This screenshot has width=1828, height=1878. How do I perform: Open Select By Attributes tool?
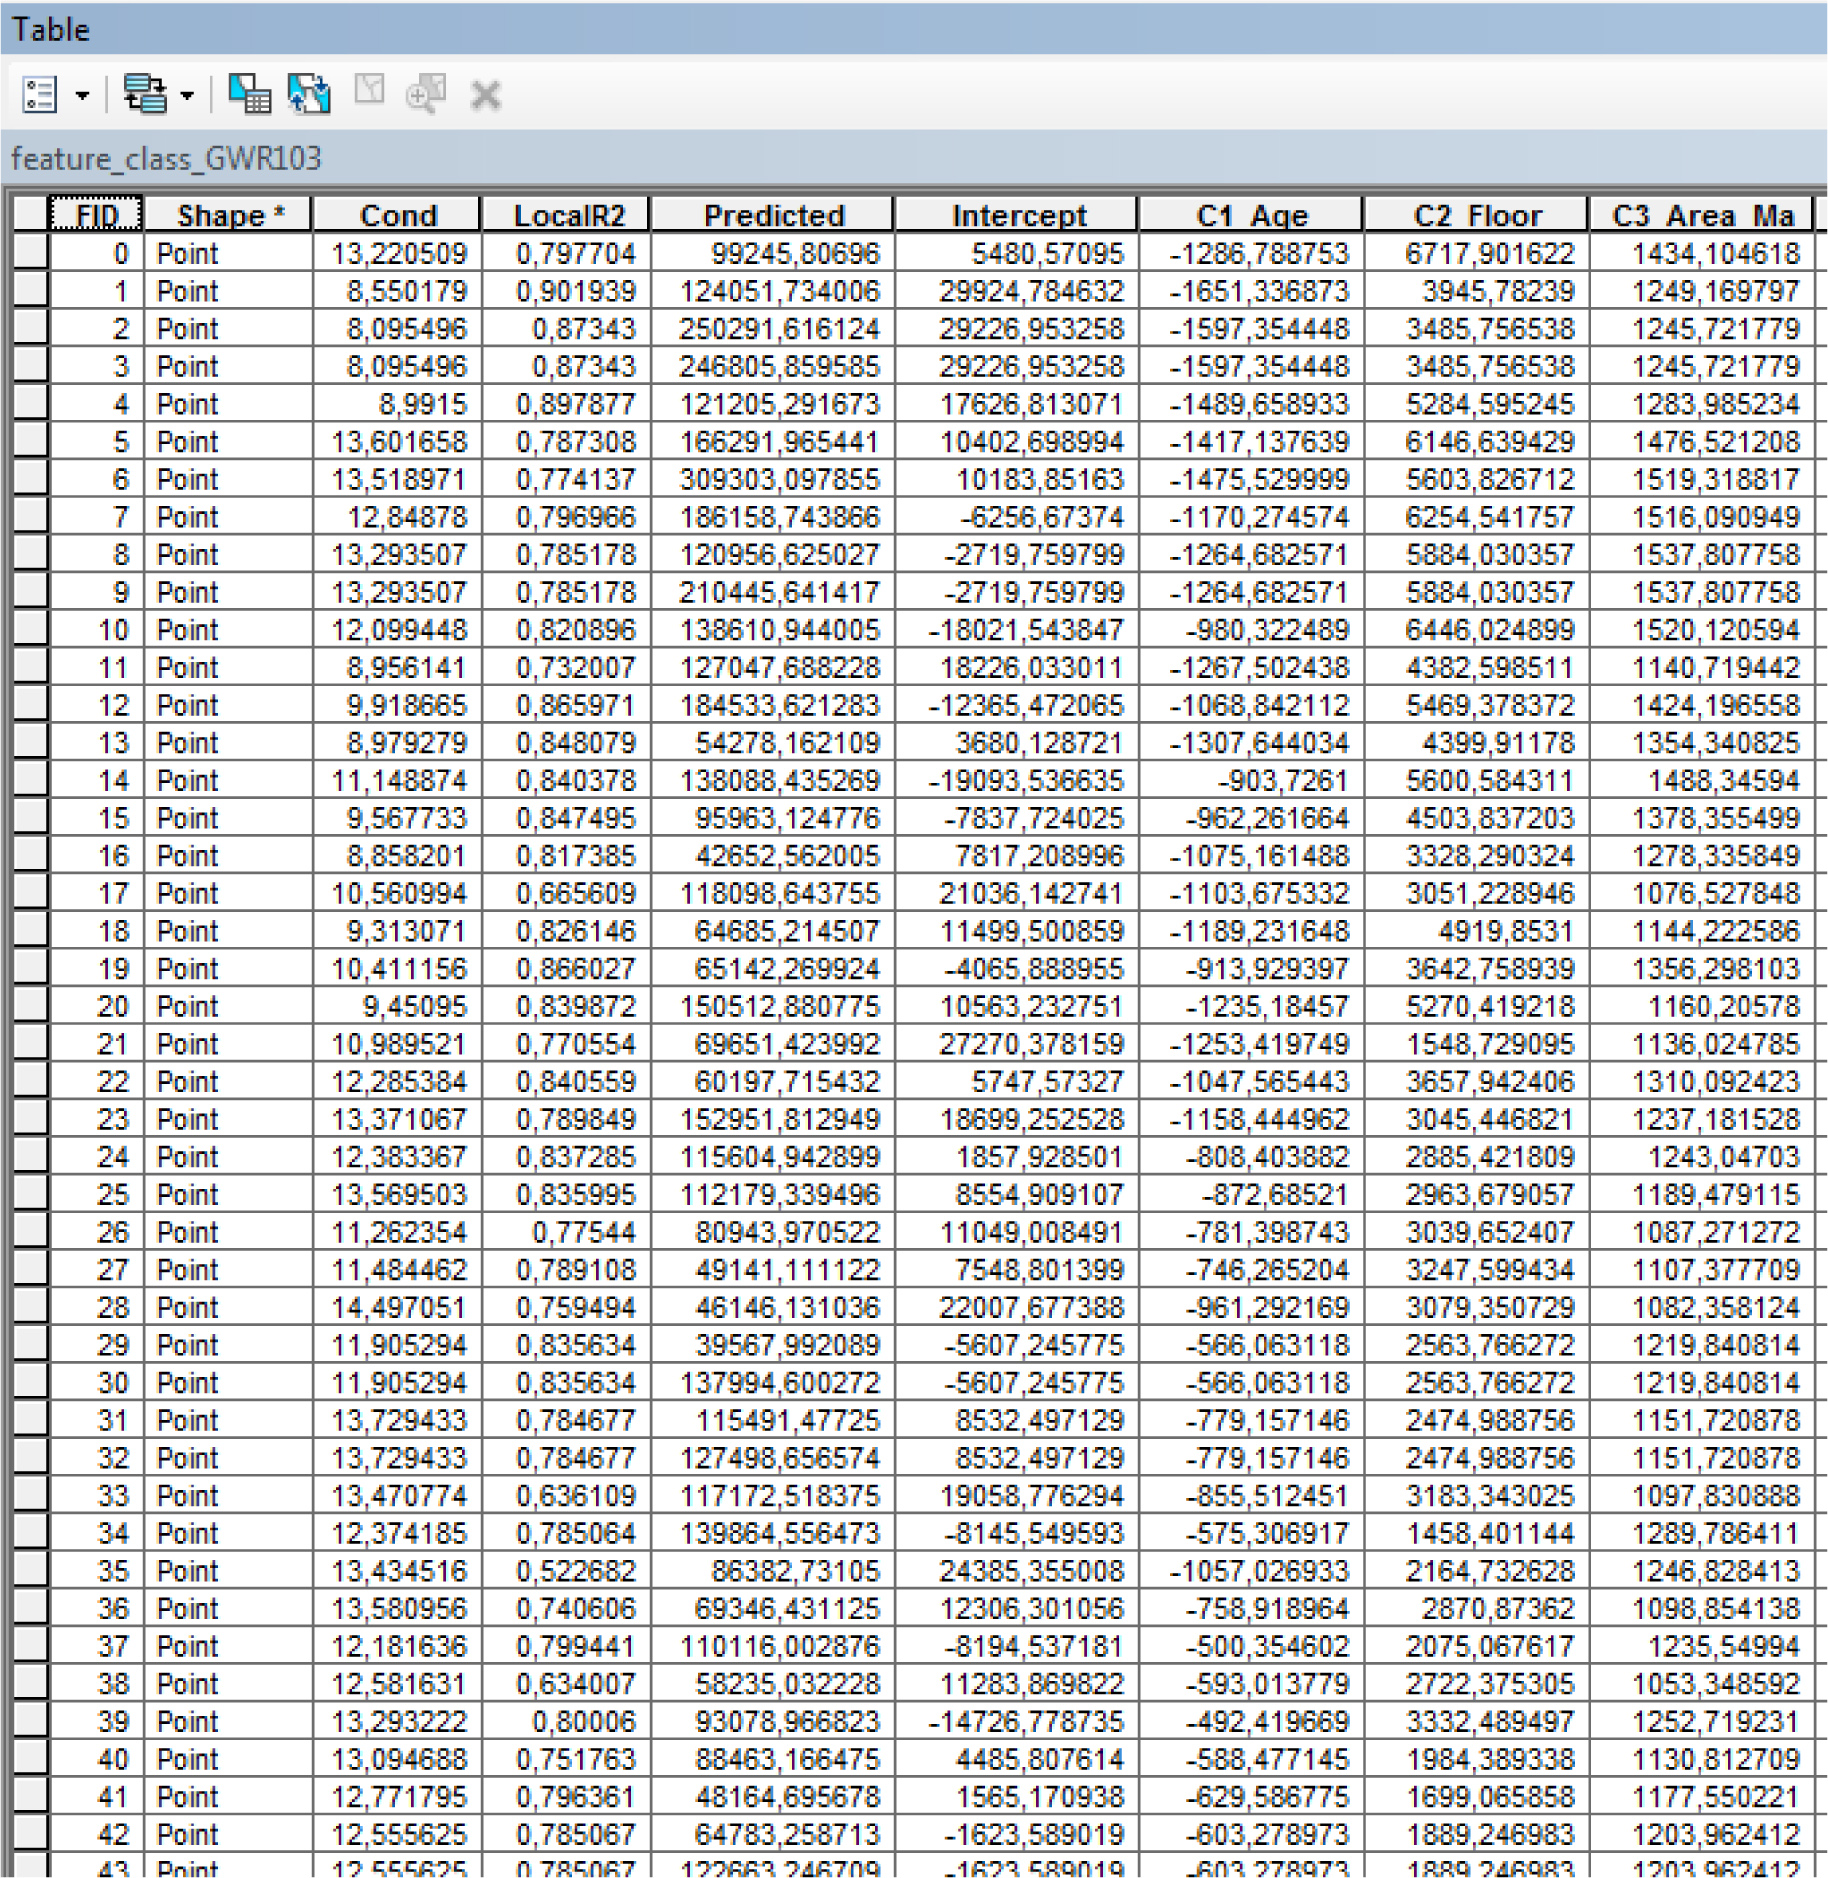(249, 95)
